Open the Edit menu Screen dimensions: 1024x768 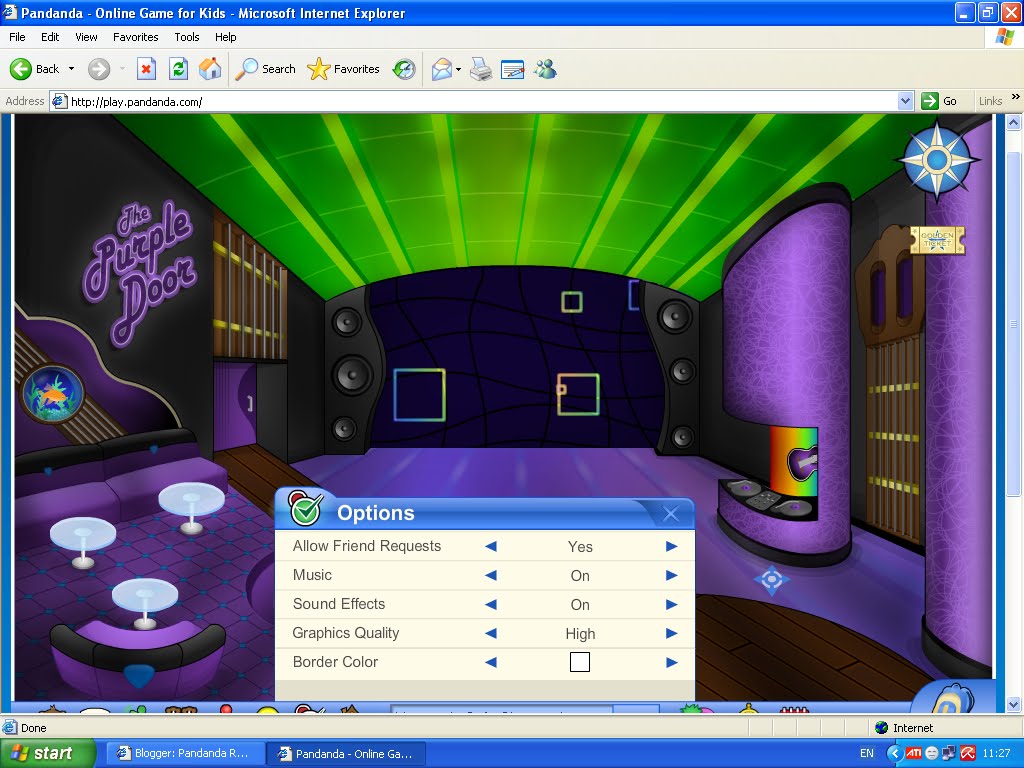click(x=50, y=37)
